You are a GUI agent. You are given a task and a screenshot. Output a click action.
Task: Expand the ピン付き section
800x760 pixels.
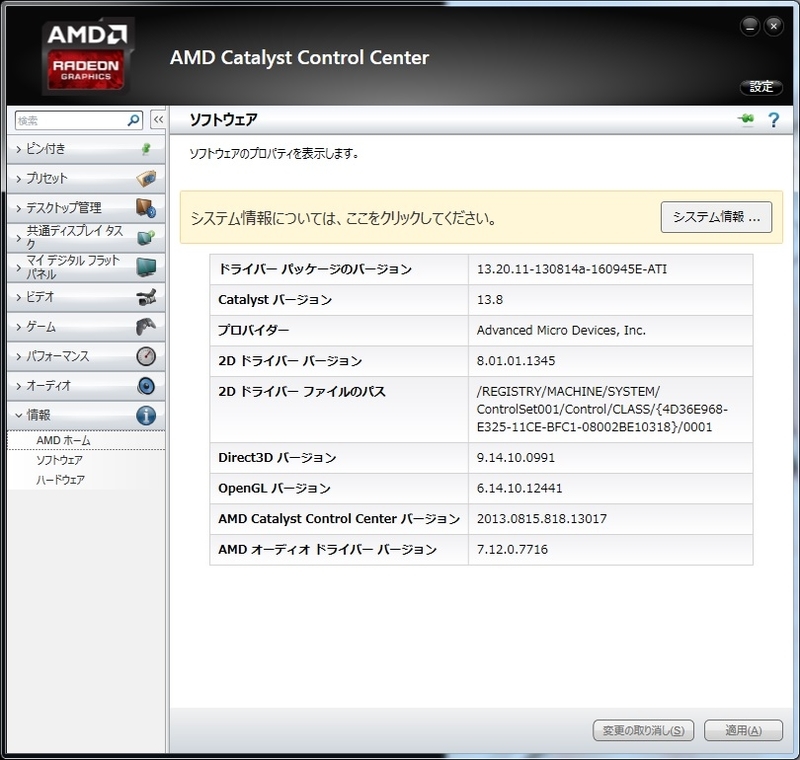point(86,149)
